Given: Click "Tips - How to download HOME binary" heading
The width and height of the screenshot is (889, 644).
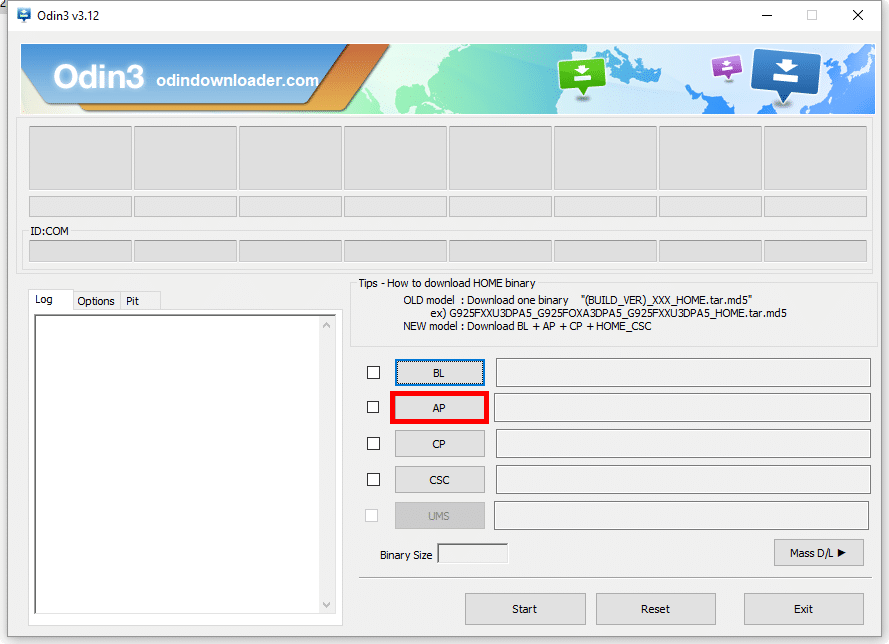Looking at the screenshot, I should (x=447, y=283).
